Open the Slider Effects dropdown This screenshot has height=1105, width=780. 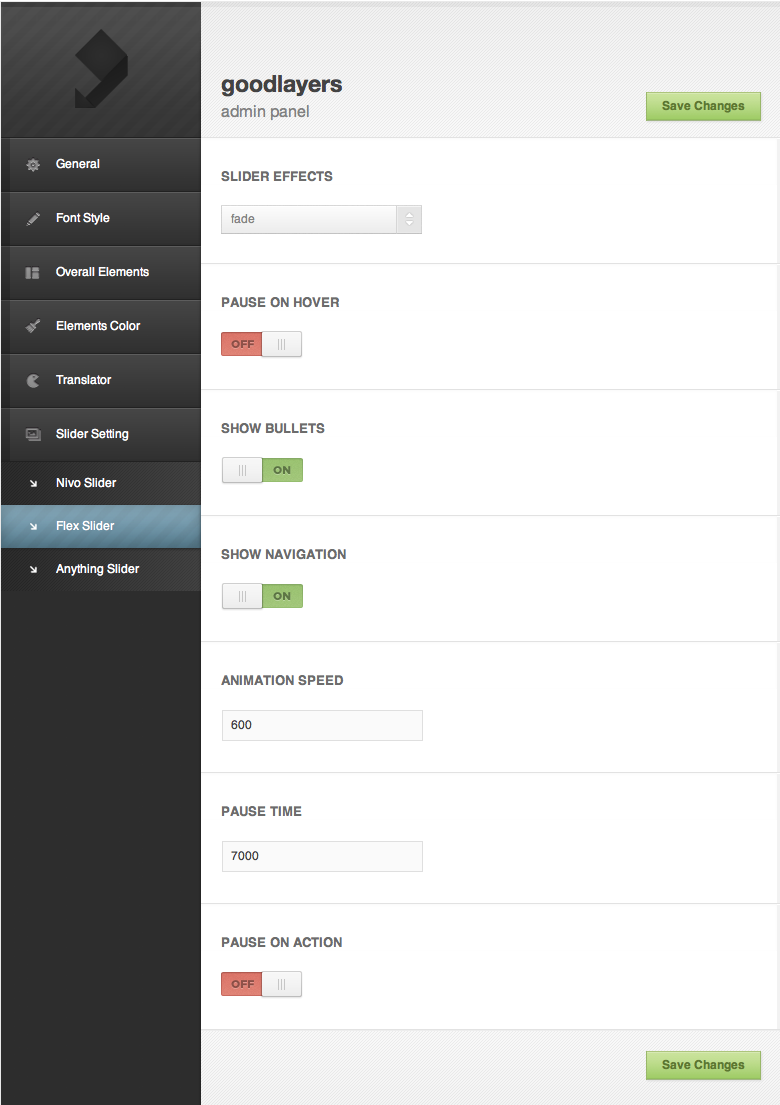tap(321, 219)
